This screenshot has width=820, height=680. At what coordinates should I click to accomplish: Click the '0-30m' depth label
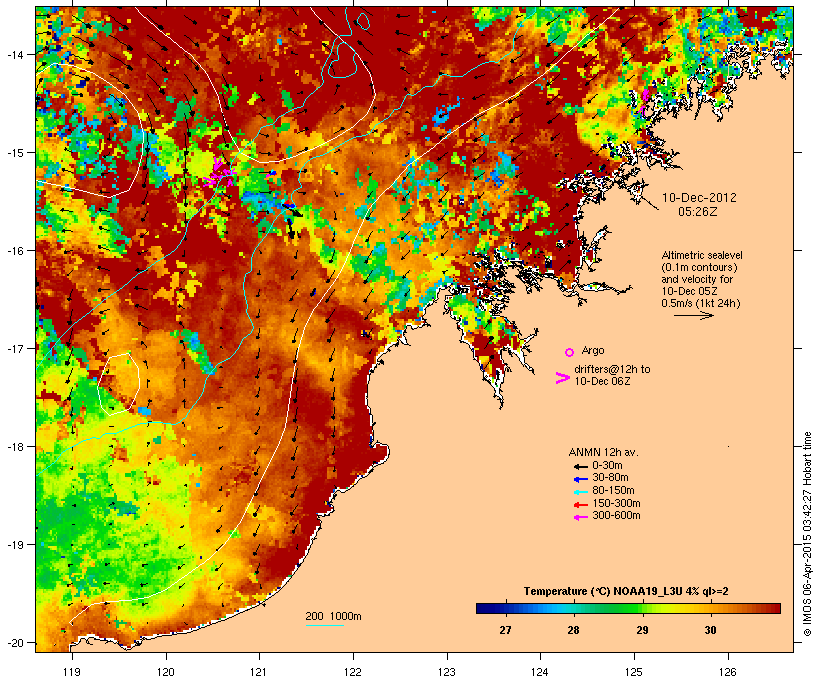coord(607,466)
